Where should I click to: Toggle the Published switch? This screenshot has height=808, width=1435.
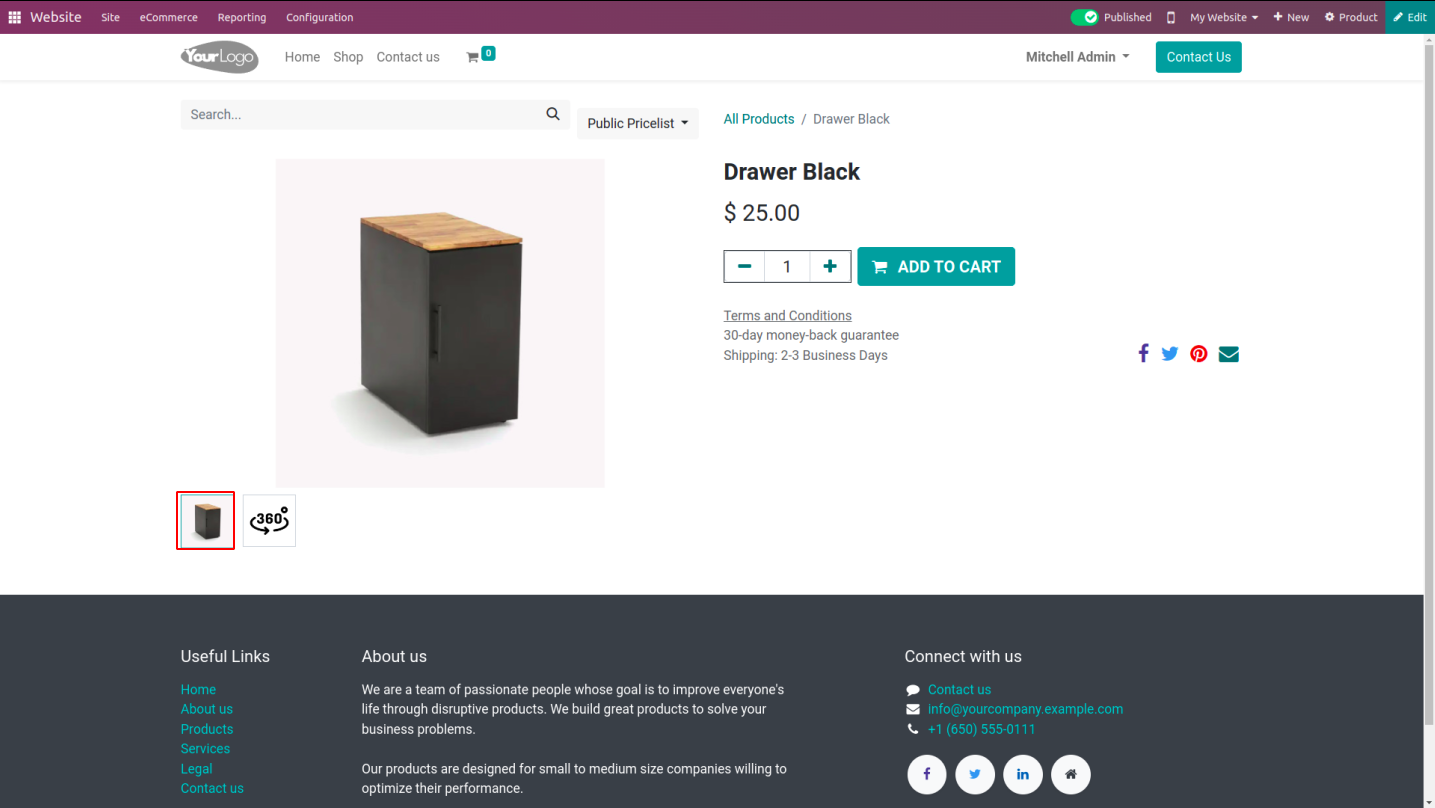click(x=1084, y=17)
